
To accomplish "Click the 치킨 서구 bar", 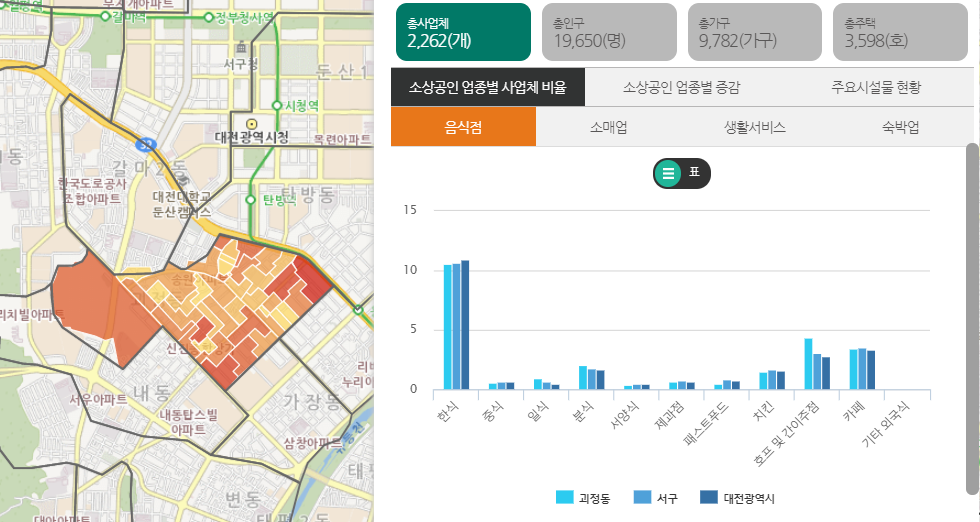I will coord(772,380).
